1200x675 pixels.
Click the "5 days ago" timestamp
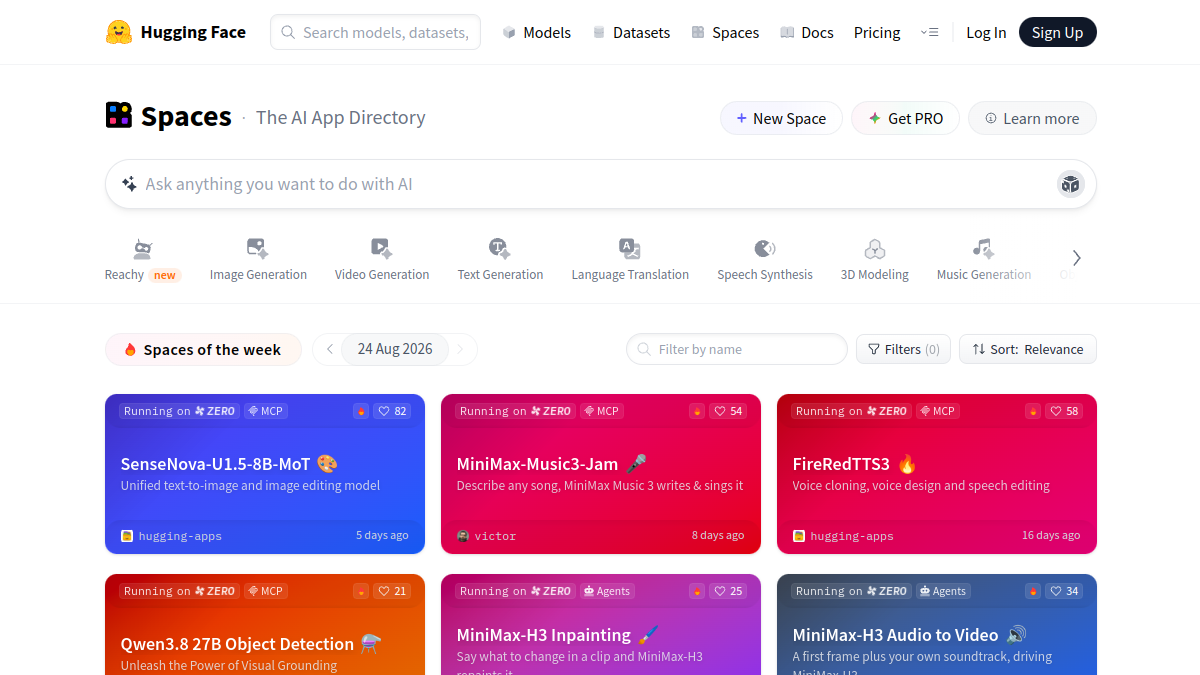(x=382, y=535)
